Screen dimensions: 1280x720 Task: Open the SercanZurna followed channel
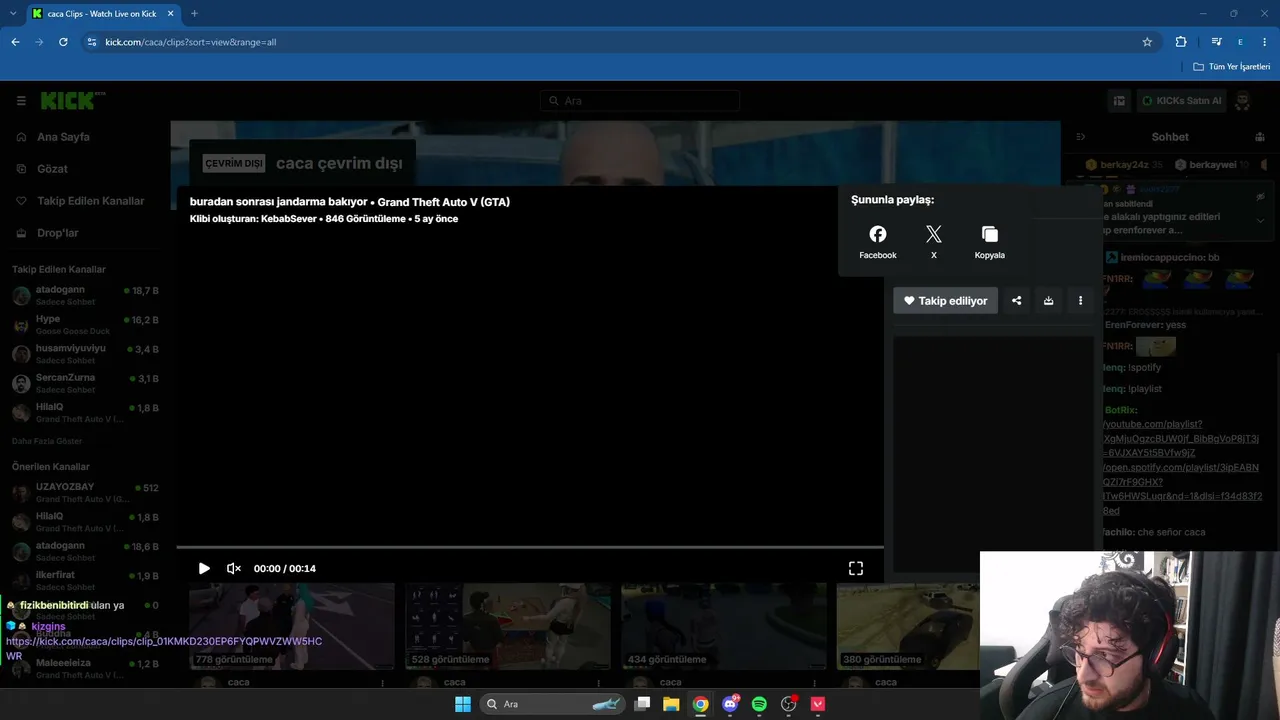pos(85,383)
